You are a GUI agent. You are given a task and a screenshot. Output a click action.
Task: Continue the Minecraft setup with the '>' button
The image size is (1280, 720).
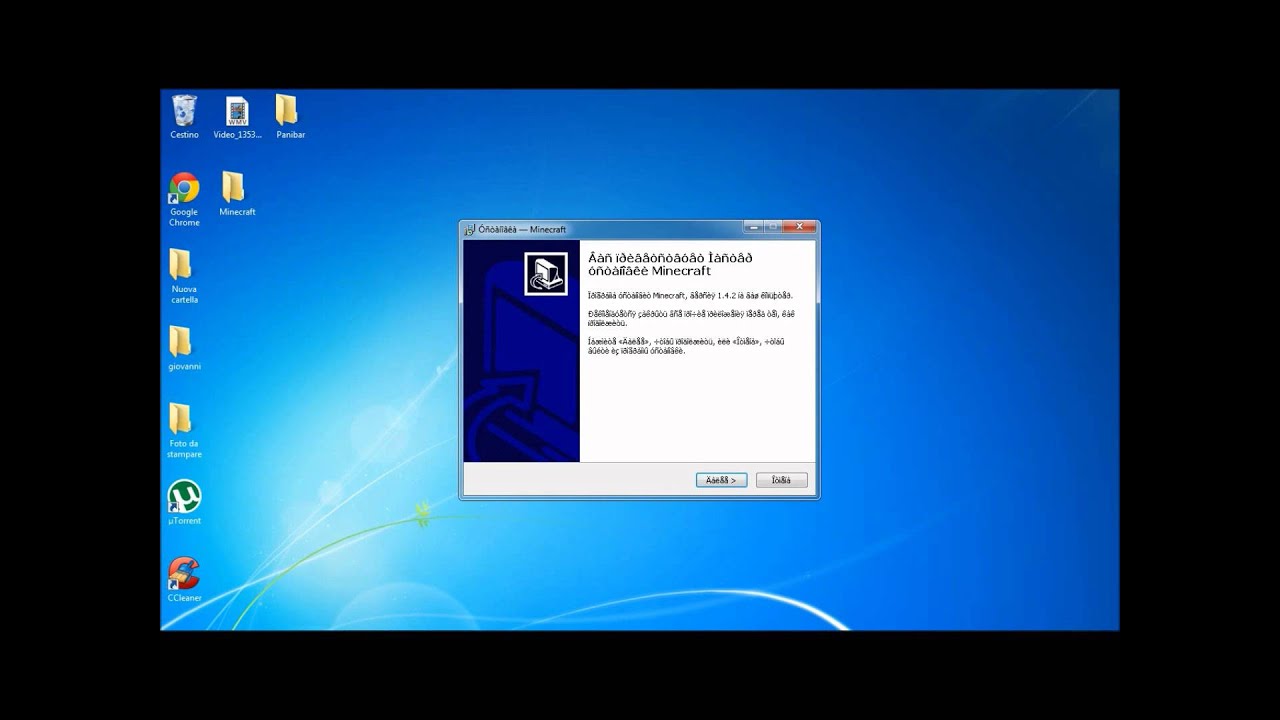(x=721, y=480)
